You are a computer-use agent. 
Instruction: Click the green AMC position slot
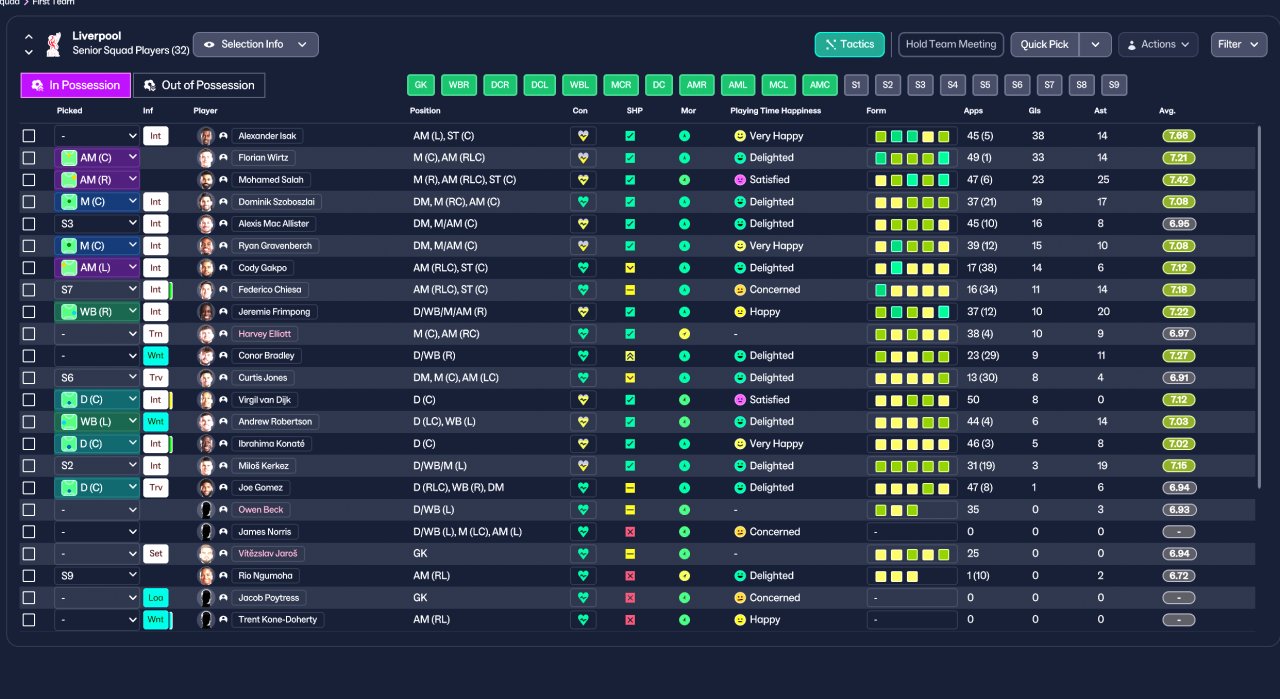[820, 85]
